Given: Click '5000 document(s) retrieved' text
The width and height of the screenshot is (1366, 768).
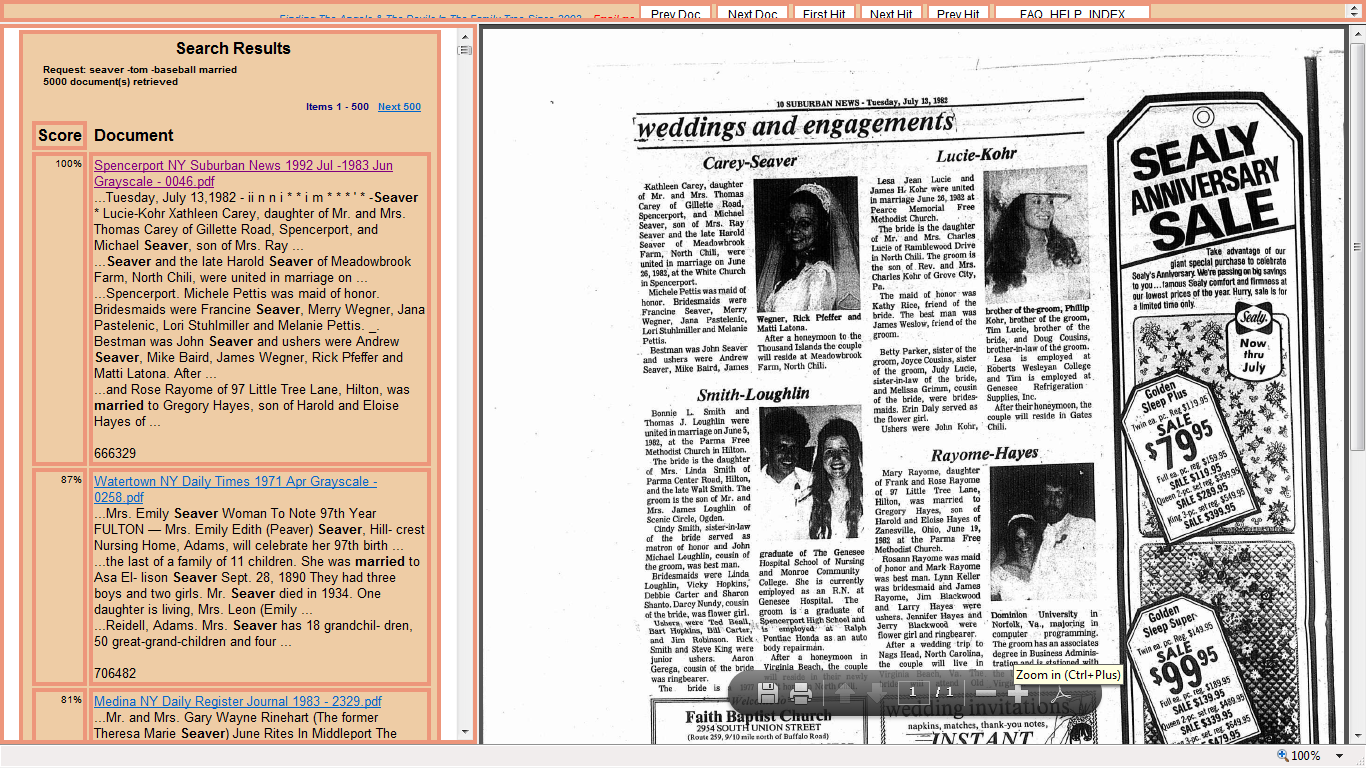Looking at the screenshot, I should click(110, 82).
